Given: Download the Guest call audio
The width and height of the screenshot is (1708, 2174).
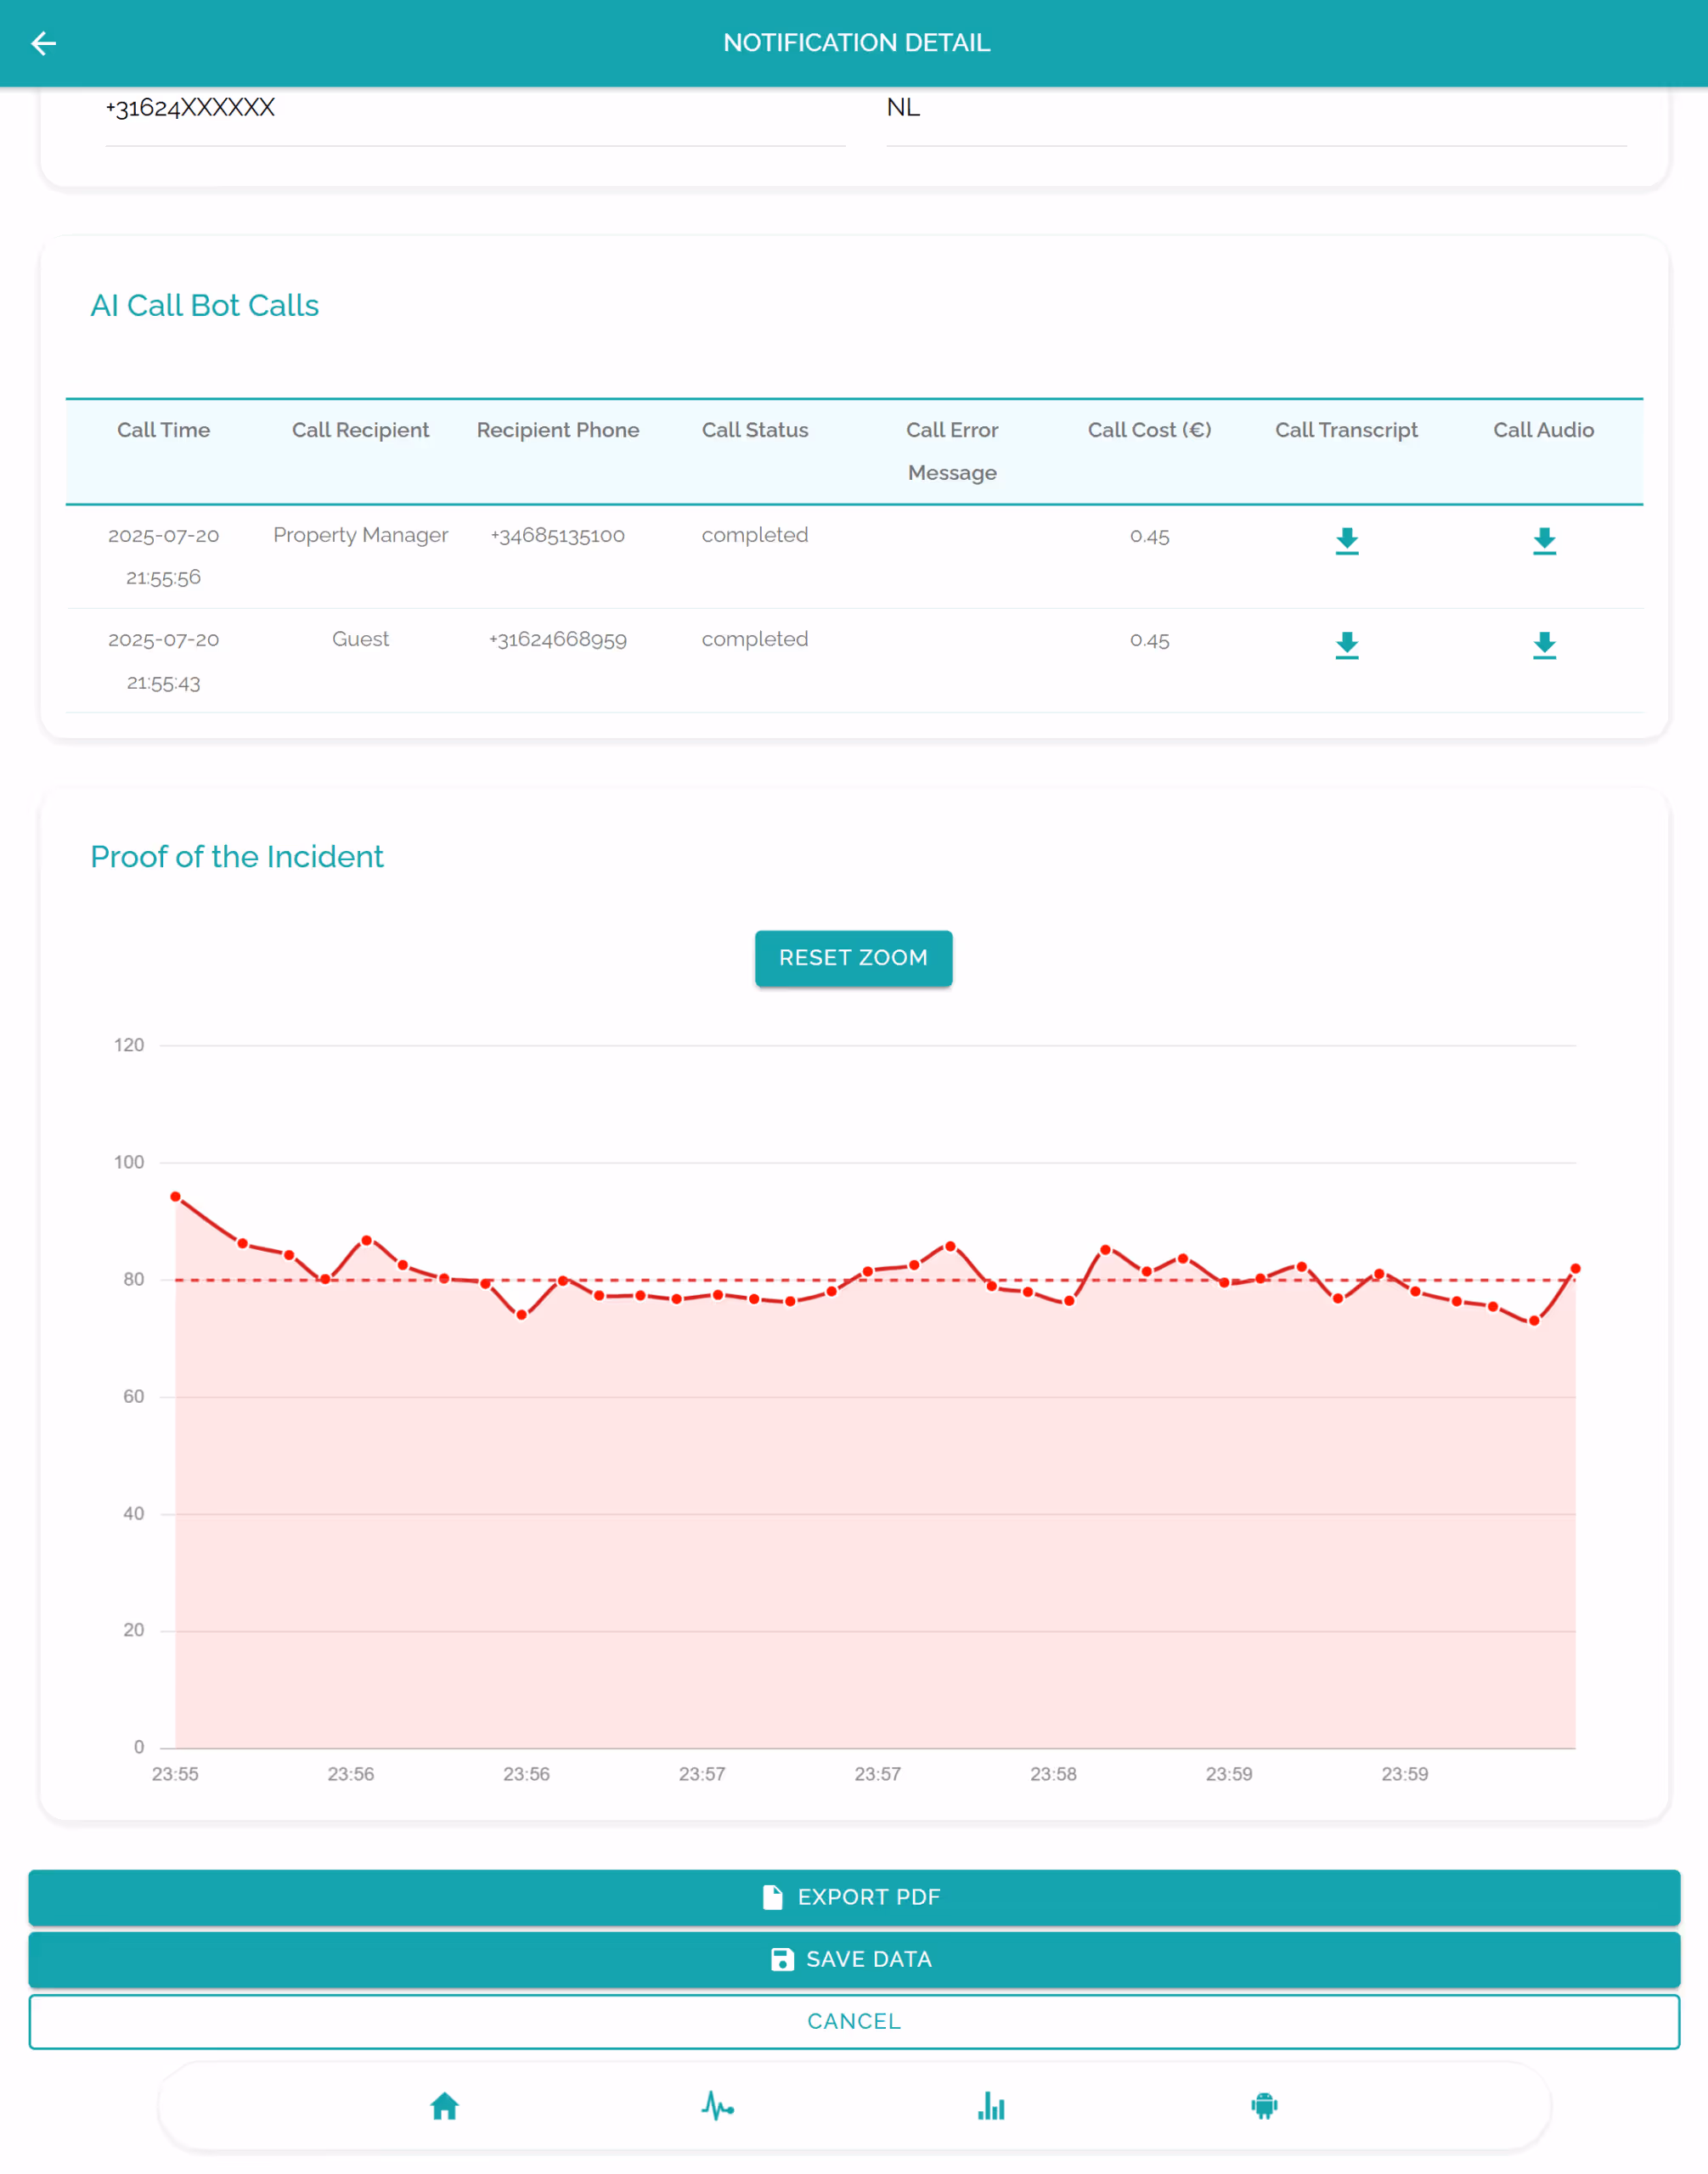Looking at the screenshot, I should tap(1543, 645).
